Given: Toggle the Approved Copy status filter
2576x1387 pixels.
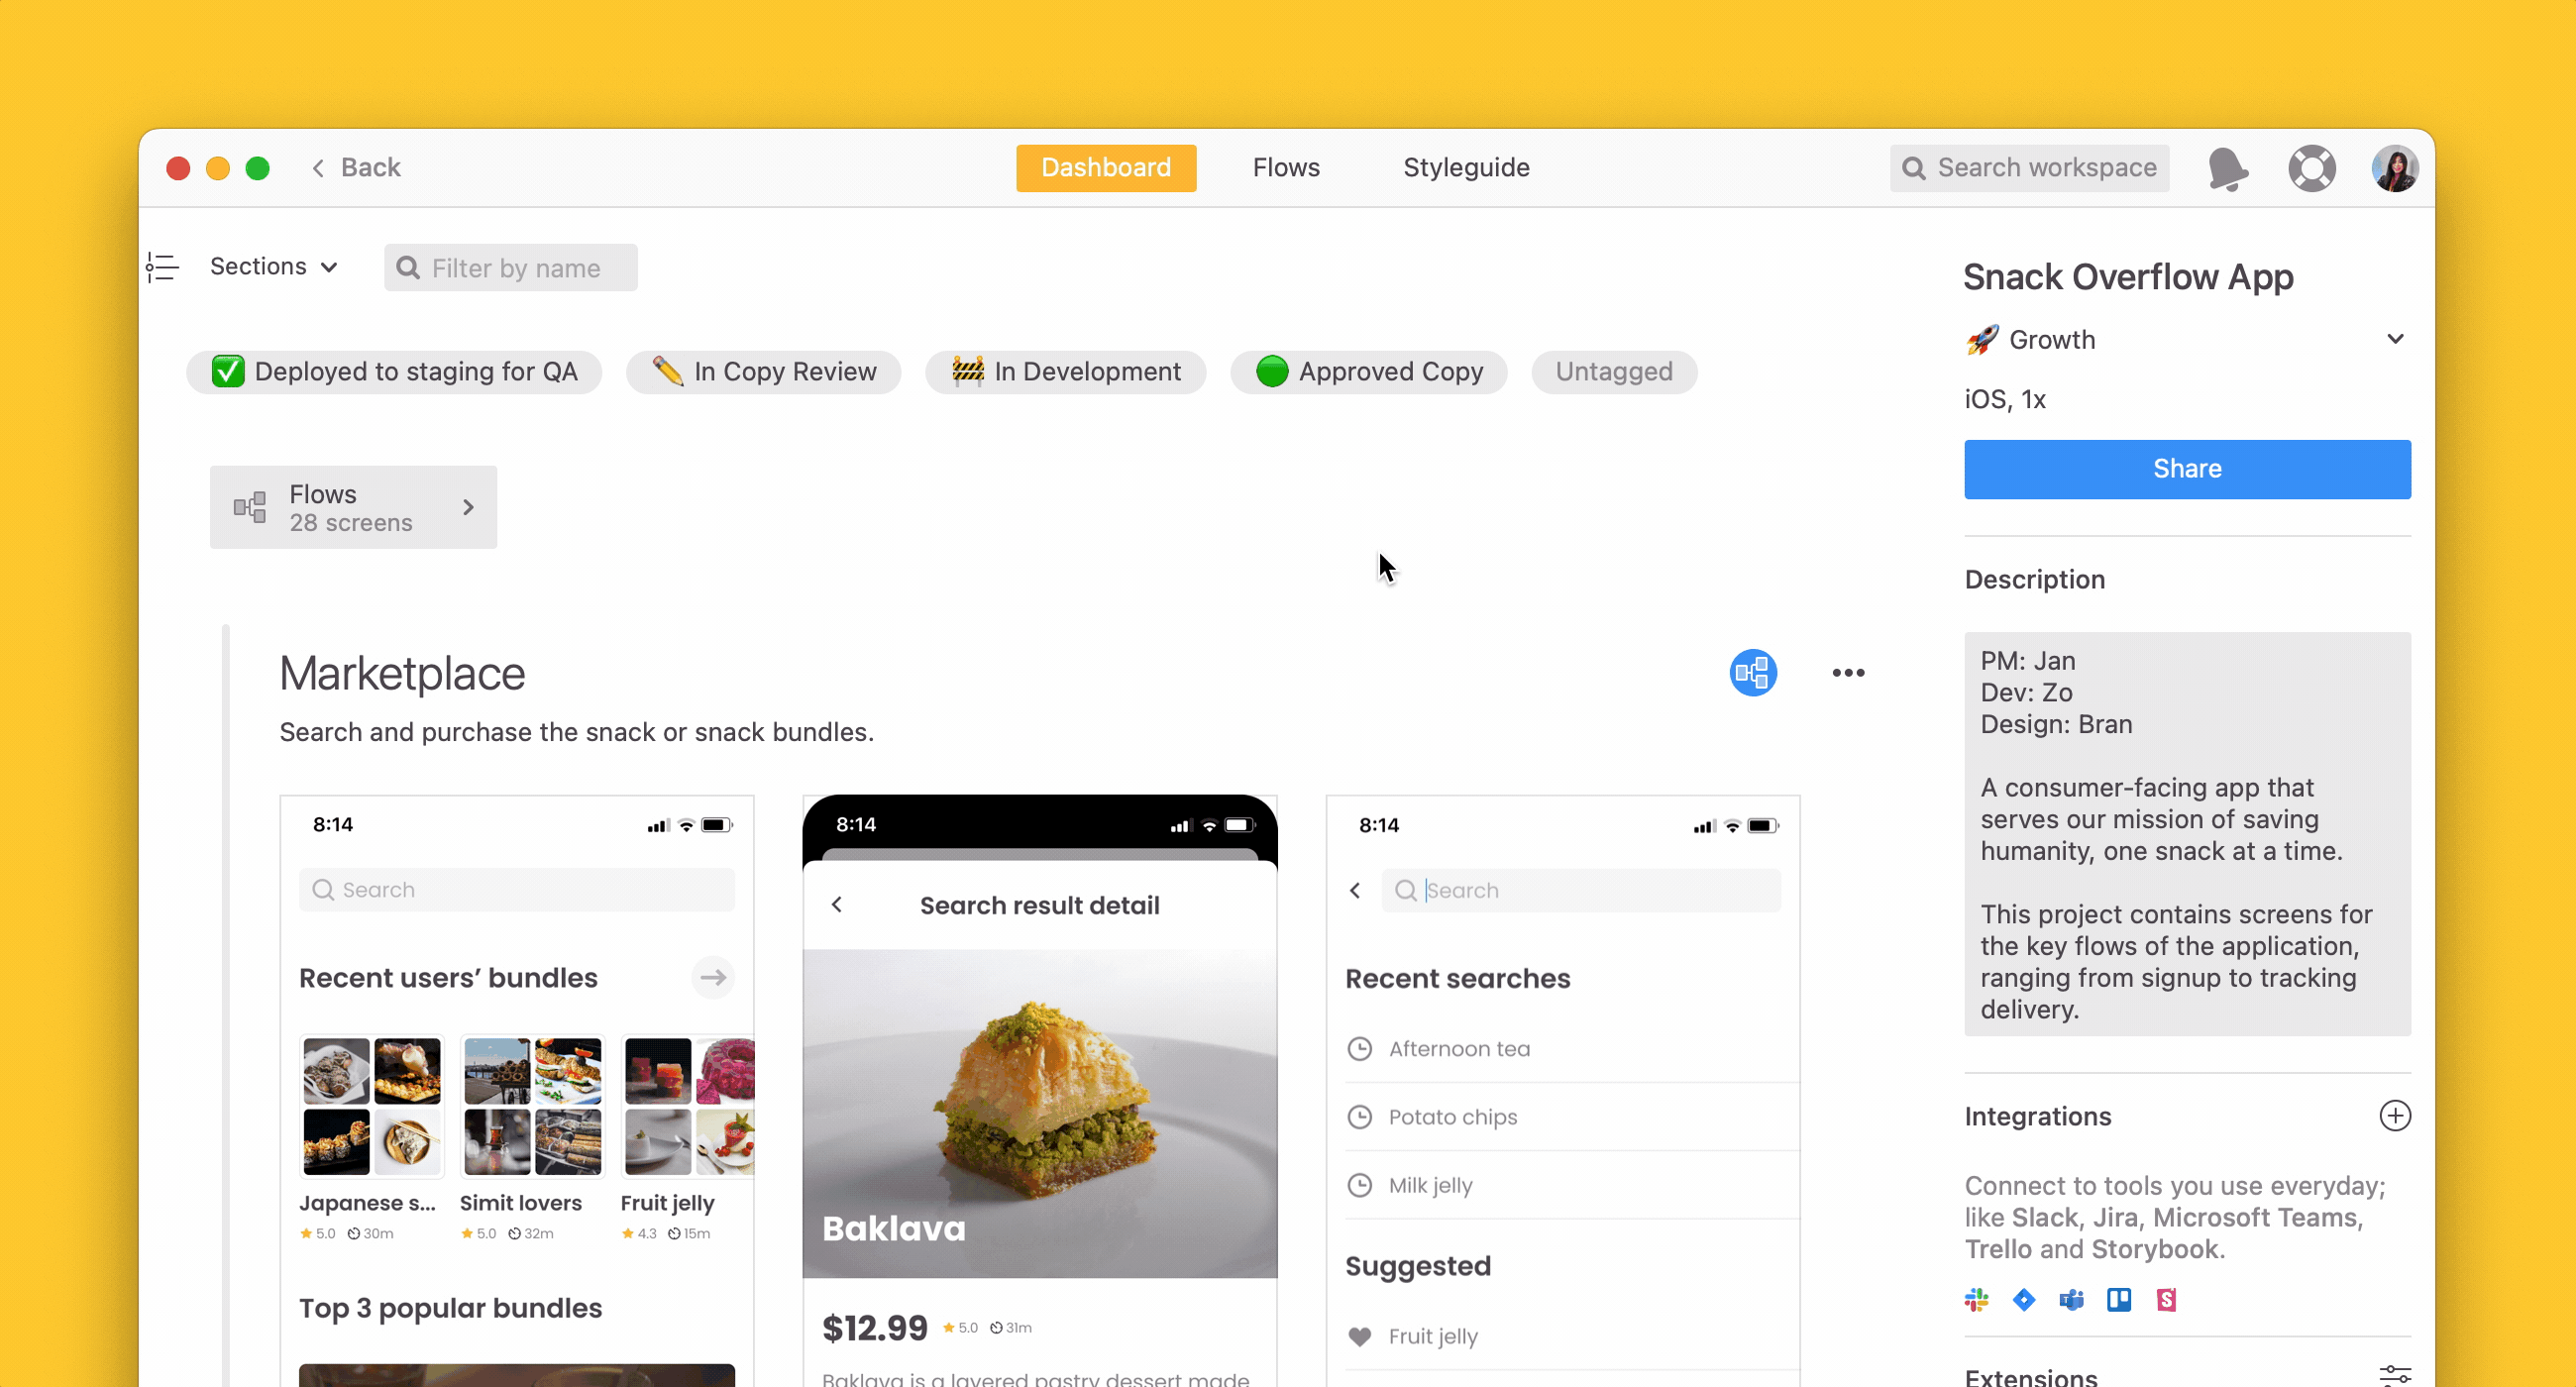Looking at the screenshot, I should click(x=1366, y=369).
